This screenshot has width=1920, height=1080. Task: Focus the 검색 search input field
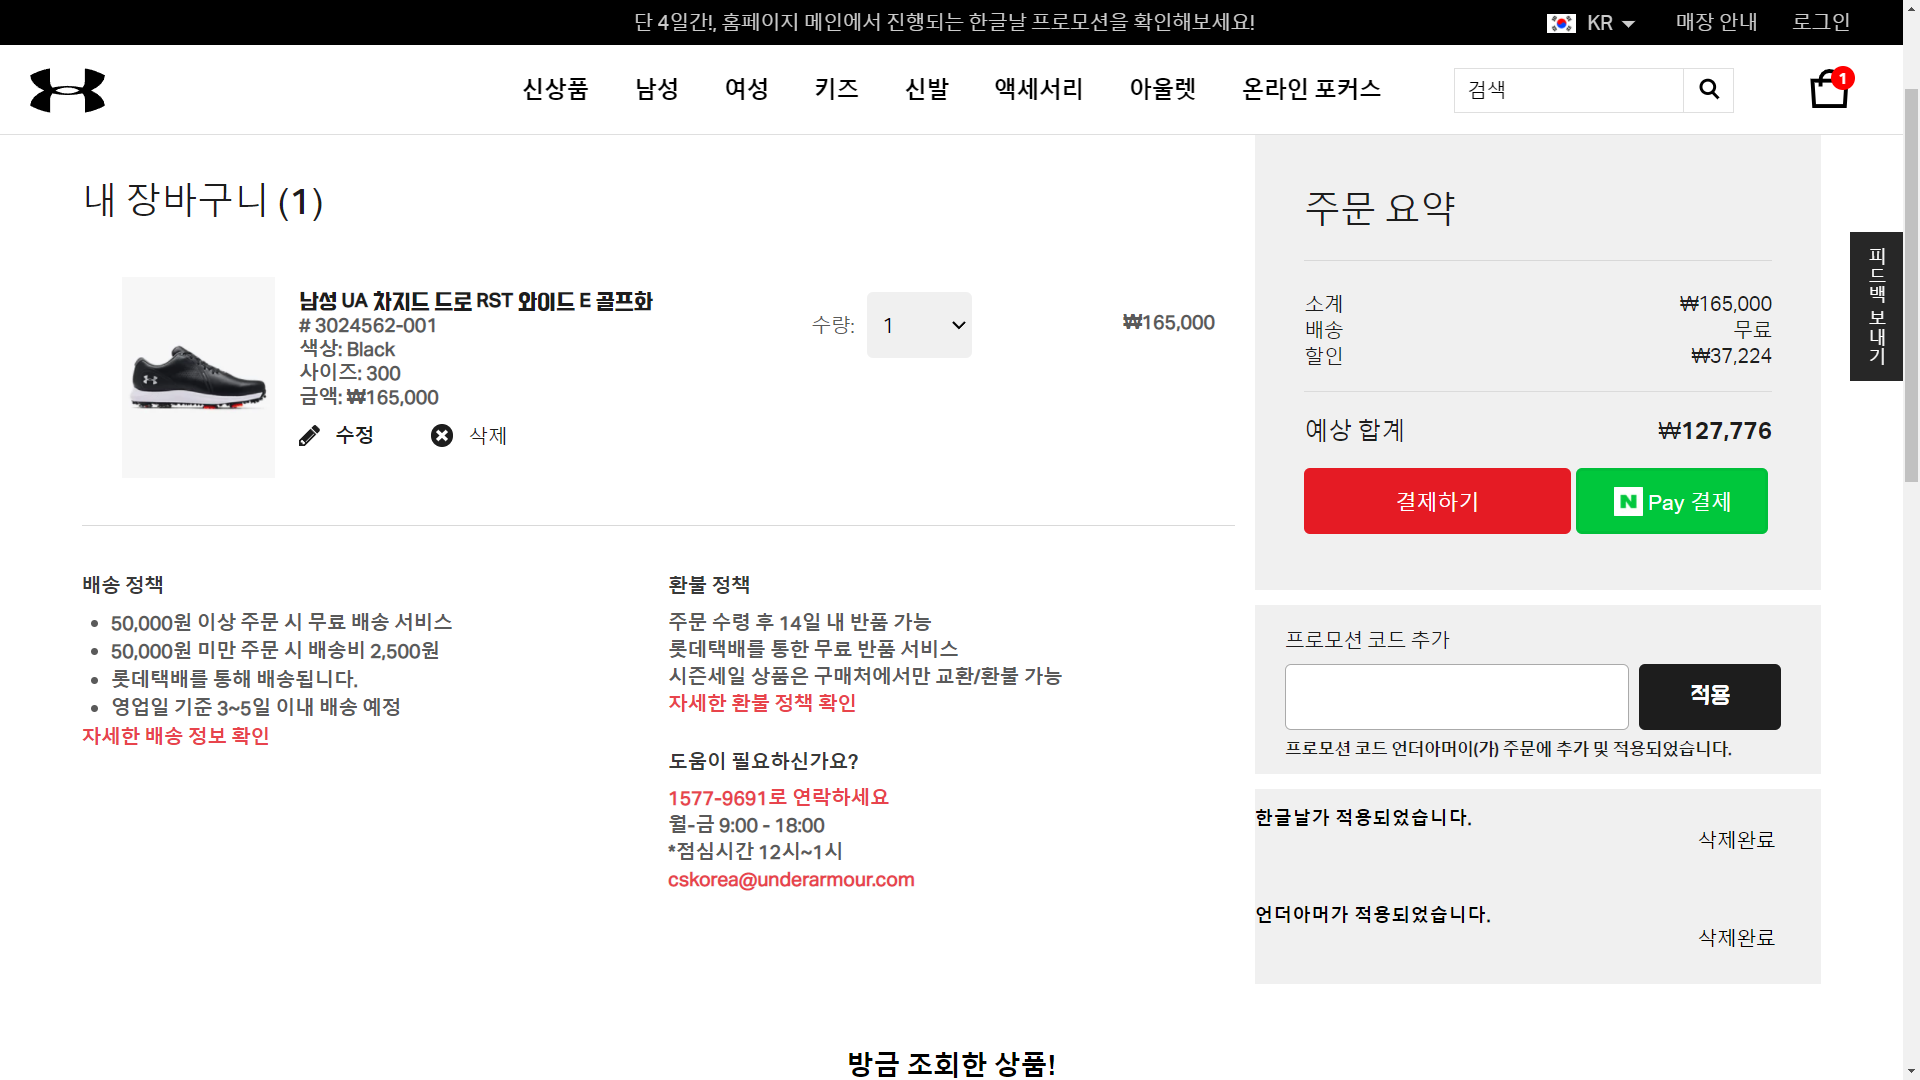[x=1569, y=90]
